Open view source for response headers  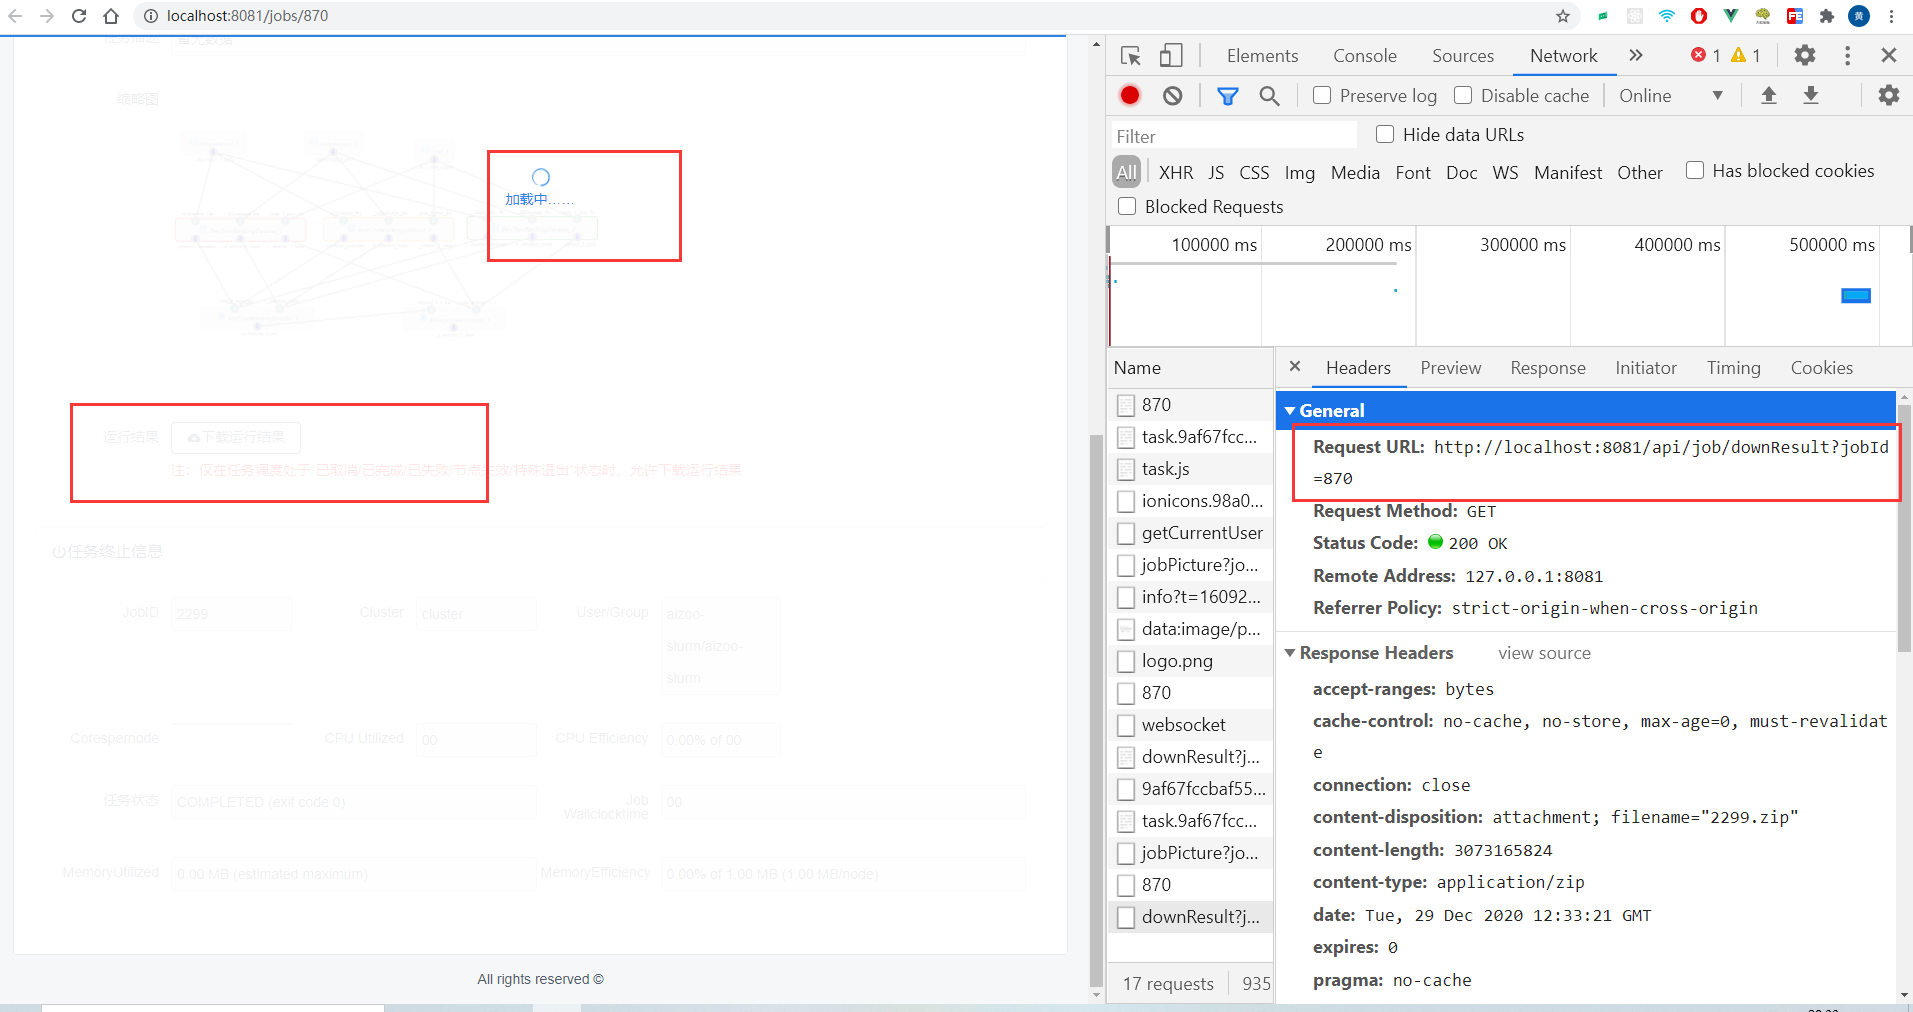pos(1543,653)
